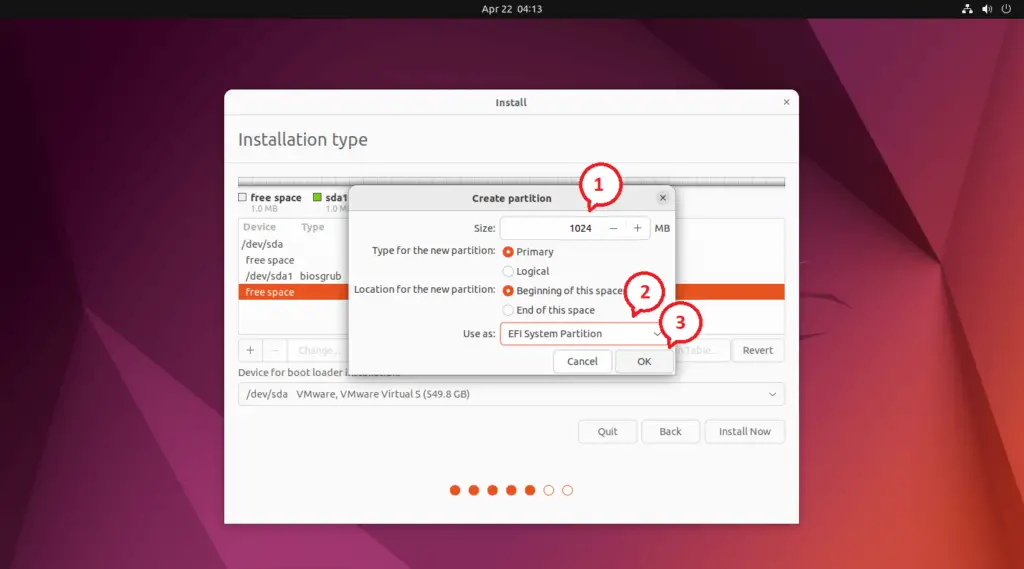Image resolution: width=1024 pixels, height=569 pixels.
Task: Open the Use as EFI System Partition dropdown
Action: coord(584,333)
